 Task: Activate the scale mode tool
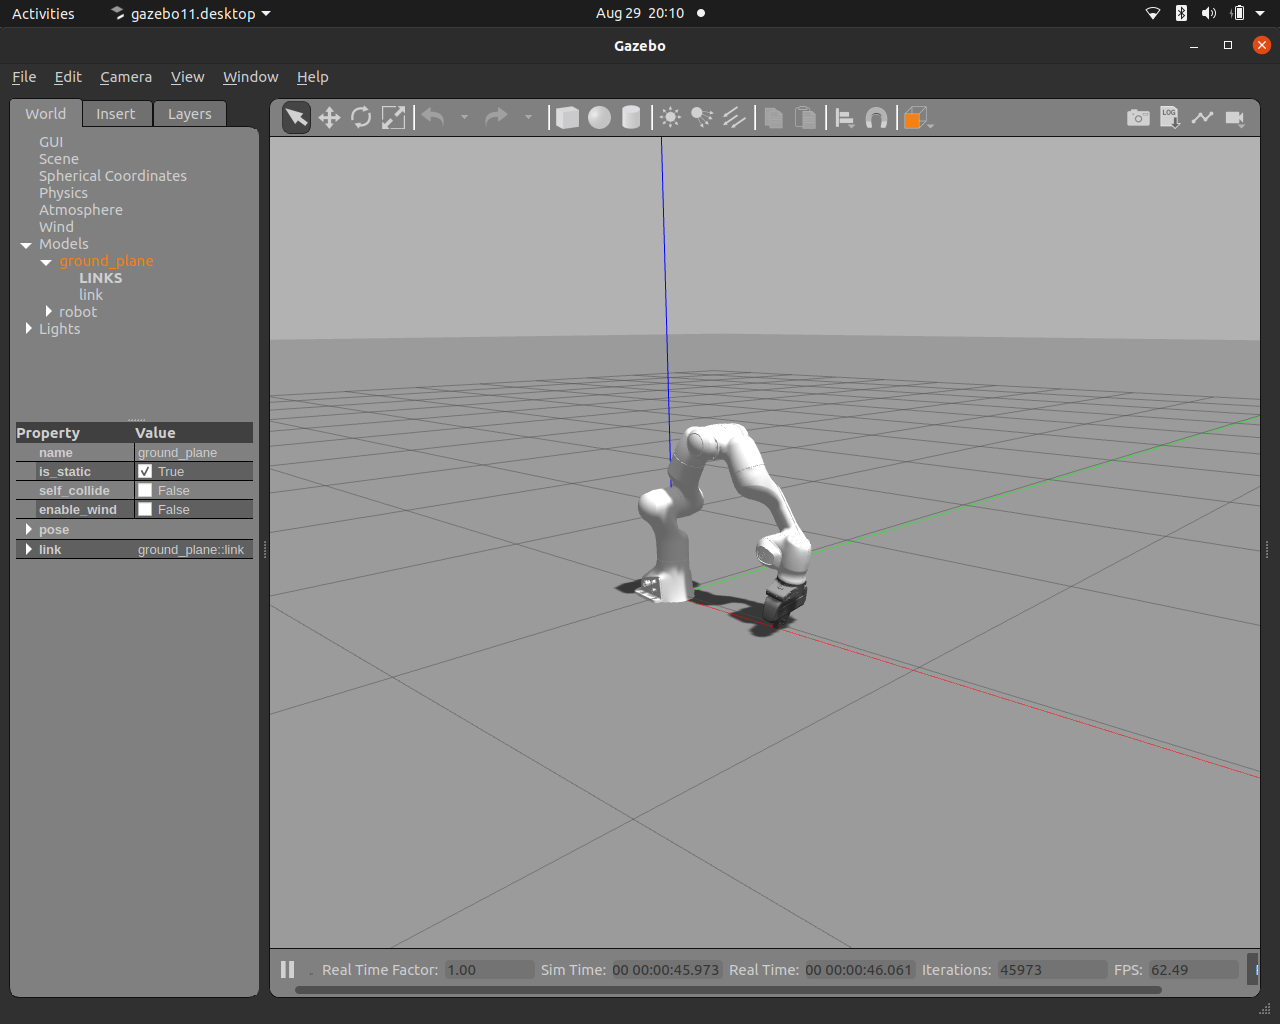(394, 118)
